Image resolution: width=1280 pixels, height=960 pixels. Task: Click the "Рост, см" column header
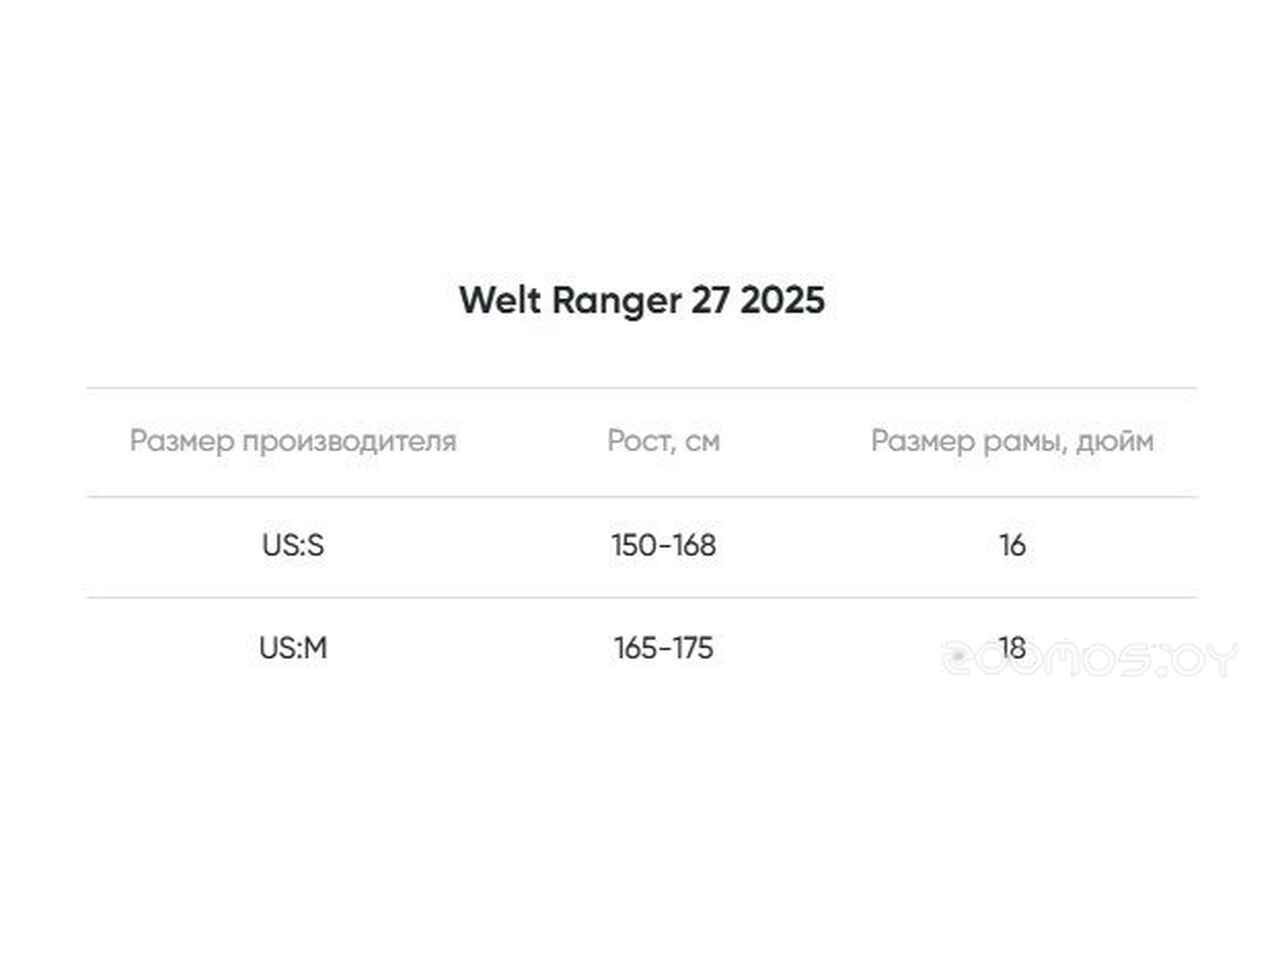pos(663,440)
